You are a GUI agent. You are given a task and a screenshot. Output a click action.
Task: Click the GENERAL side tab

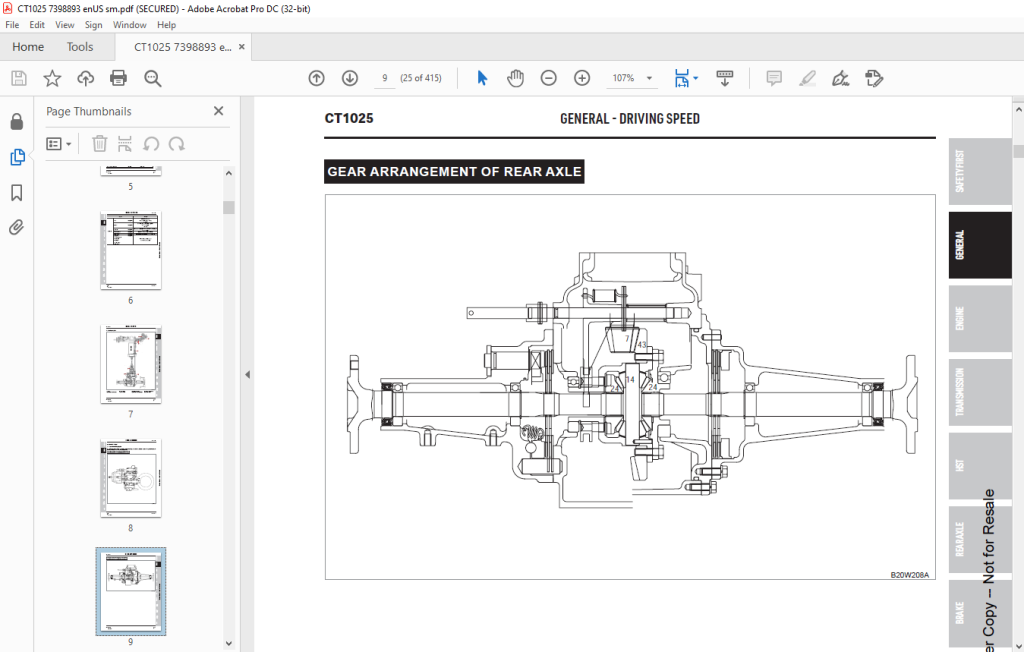980,245
